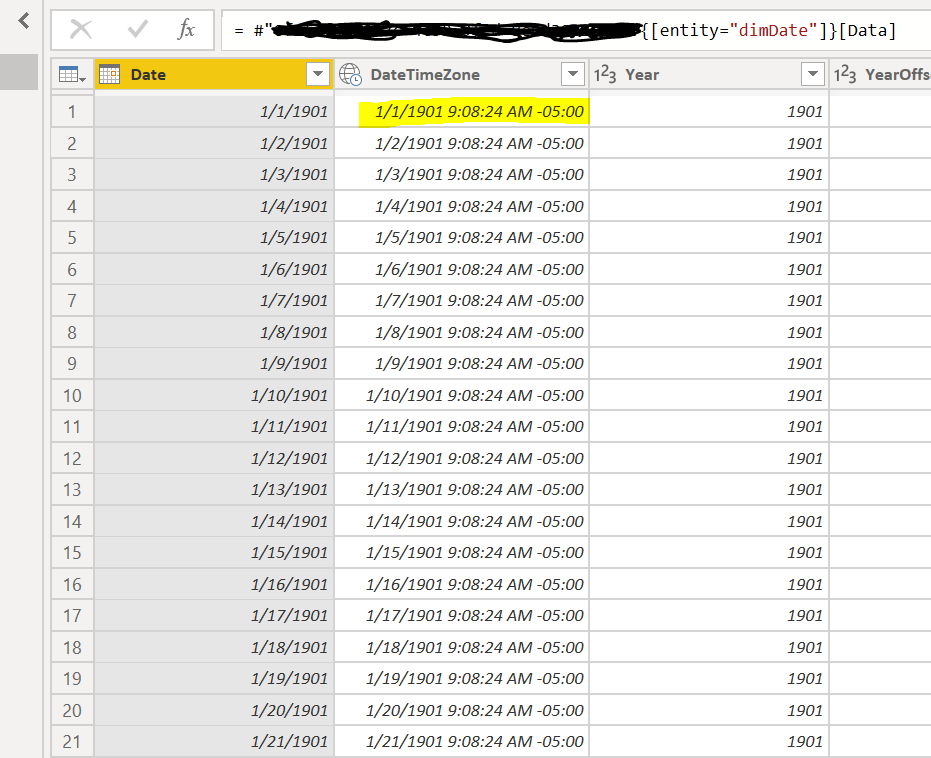
Task: Commit the formula with the checkmark icon
Action: click(x=137, y=30)
